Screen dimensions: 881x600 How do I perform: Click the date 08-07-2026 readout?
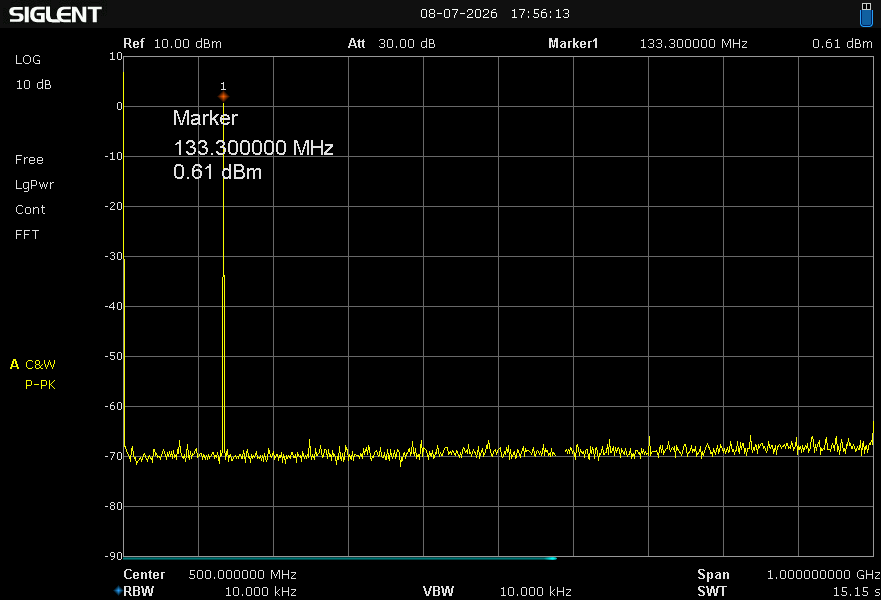coord(459,13)
